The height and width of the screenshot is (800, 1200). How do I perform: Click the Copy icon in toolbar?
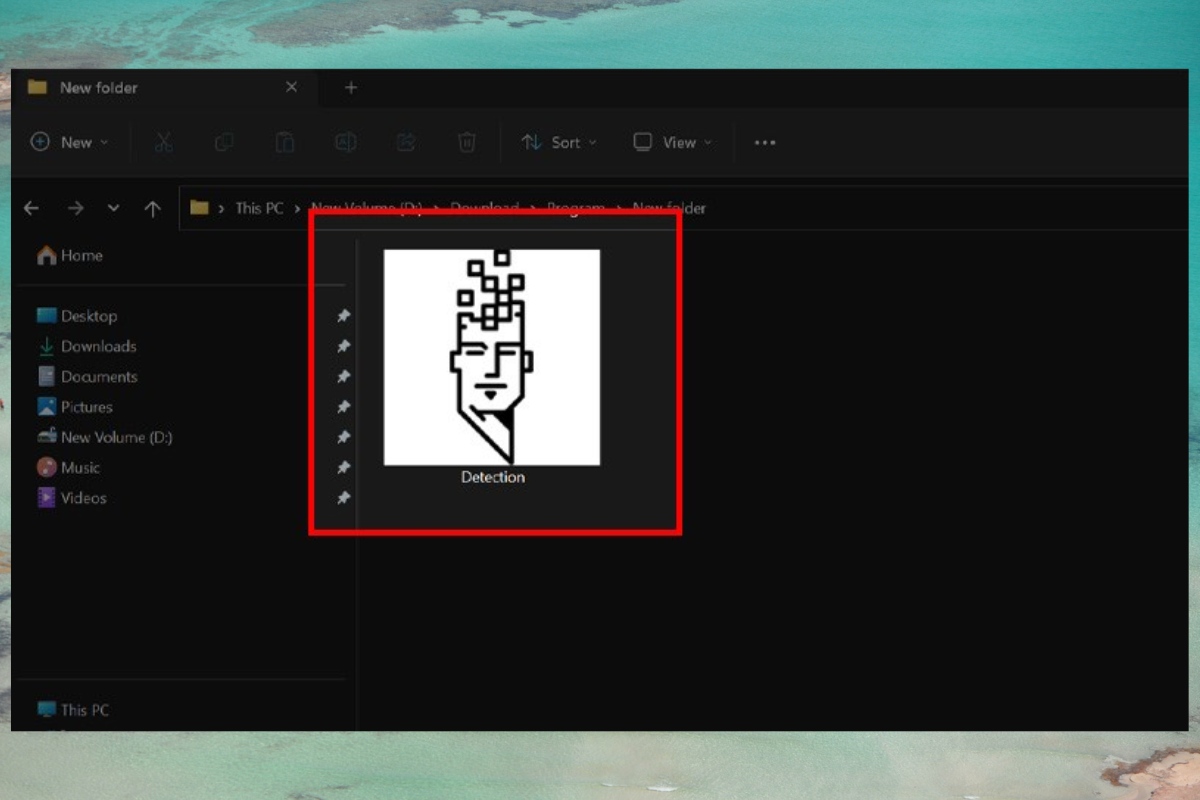pos(224,143)
